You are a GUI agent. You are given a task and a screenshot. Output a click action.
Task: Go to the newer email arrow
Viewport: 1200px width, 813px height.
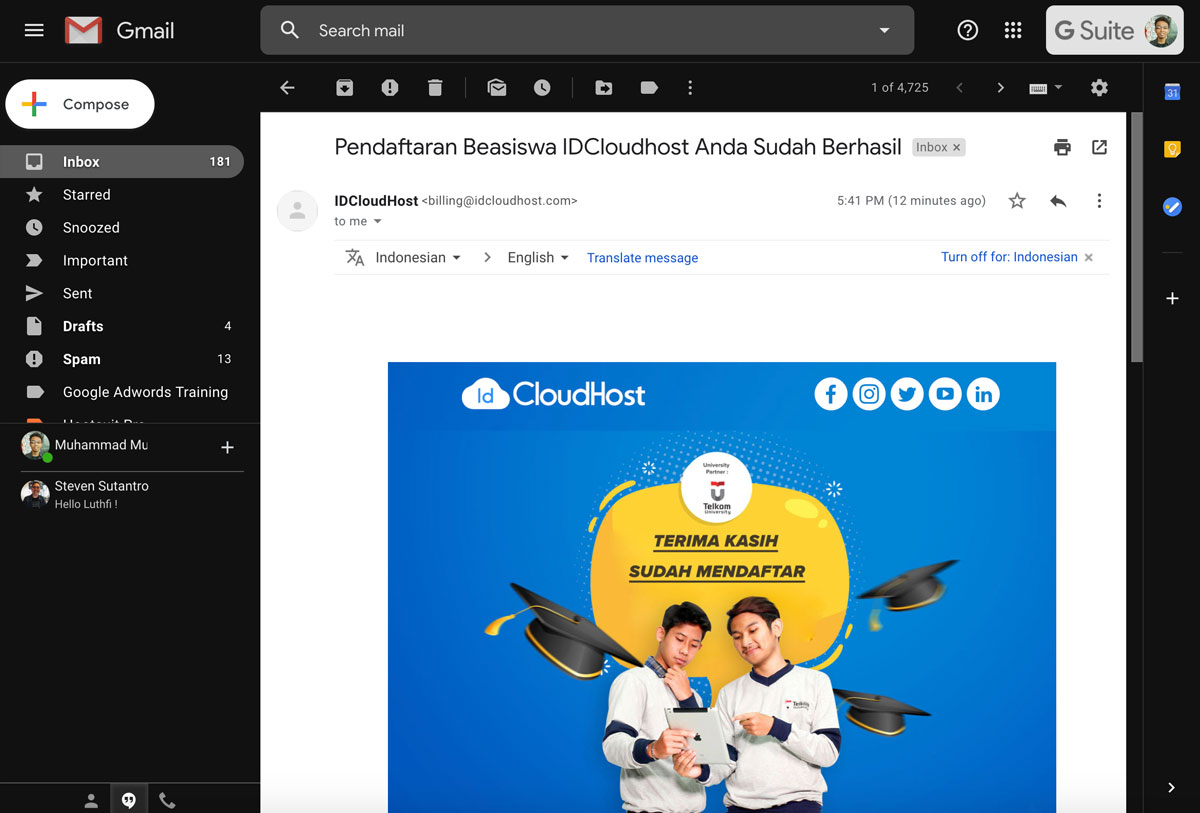(960, 88)
